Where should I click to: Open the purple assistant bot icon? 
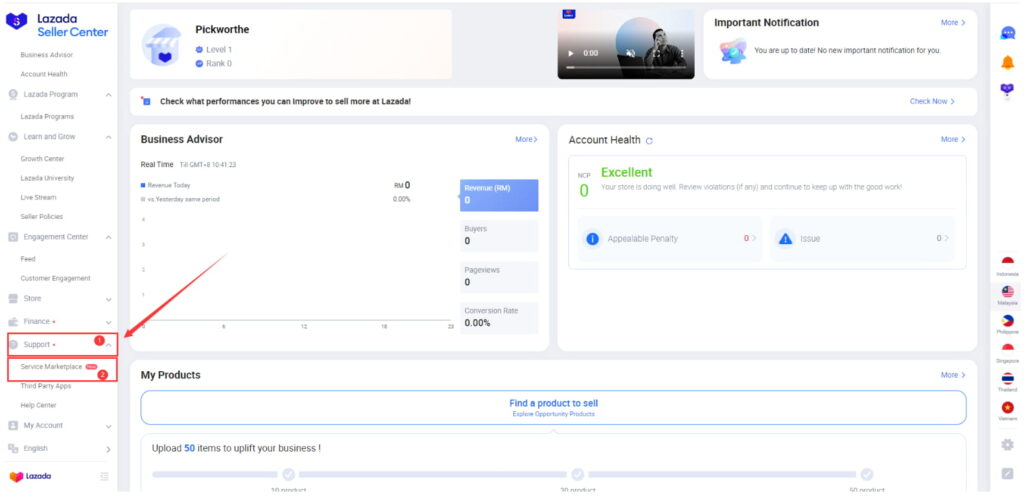click(x=1008, y=90)
